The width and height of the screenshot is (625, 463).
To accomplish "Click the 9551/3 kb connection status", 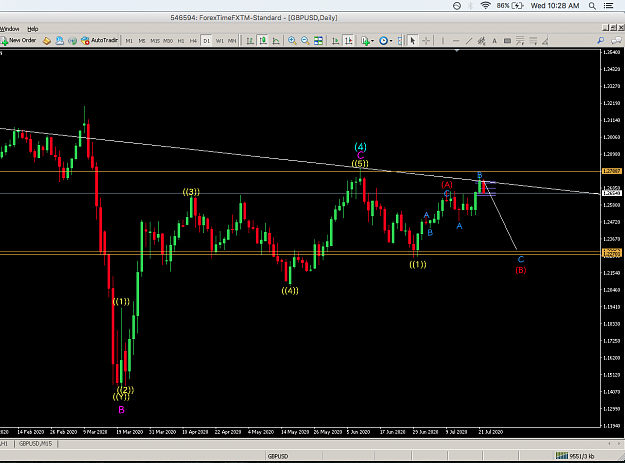I will (x=576, y=456).
